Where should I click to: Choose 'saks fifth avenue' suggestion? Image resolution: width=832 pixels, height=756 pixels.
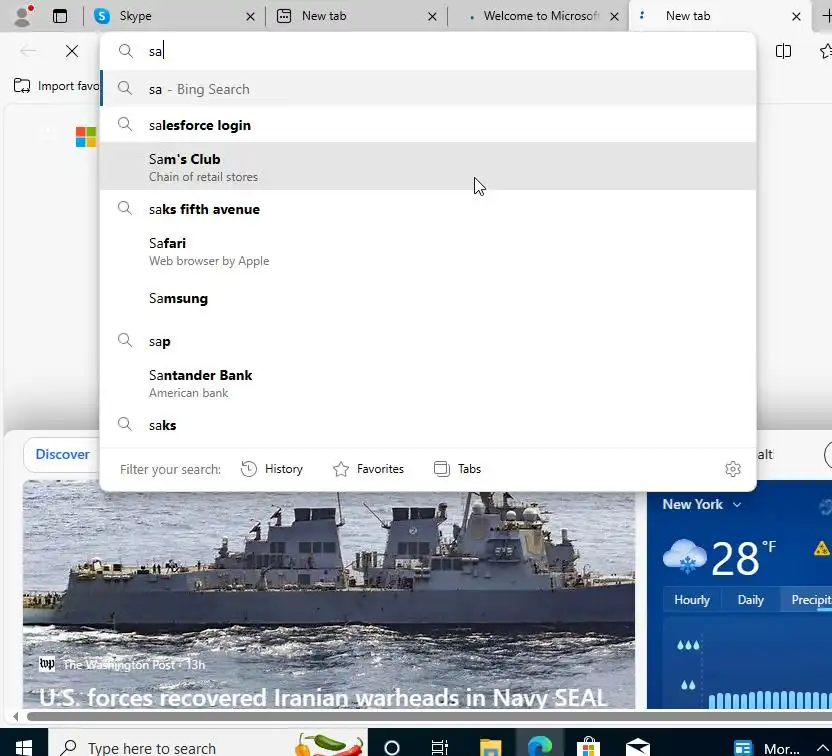[x=428, y=209]
